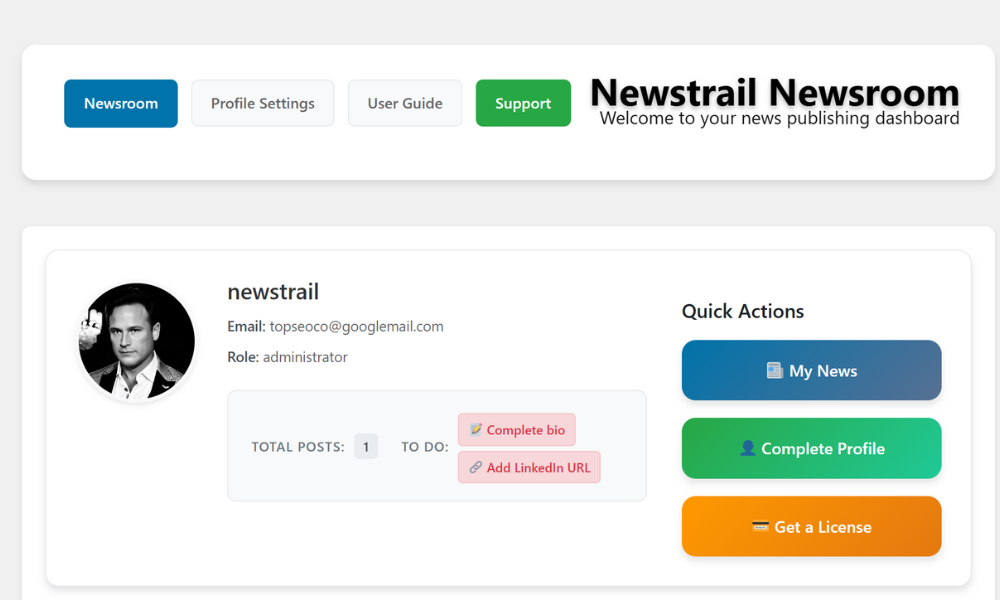Click the total posts count badge
Image resolution: width=1000 pixels, height=600 pixels.
coord(366,447)
